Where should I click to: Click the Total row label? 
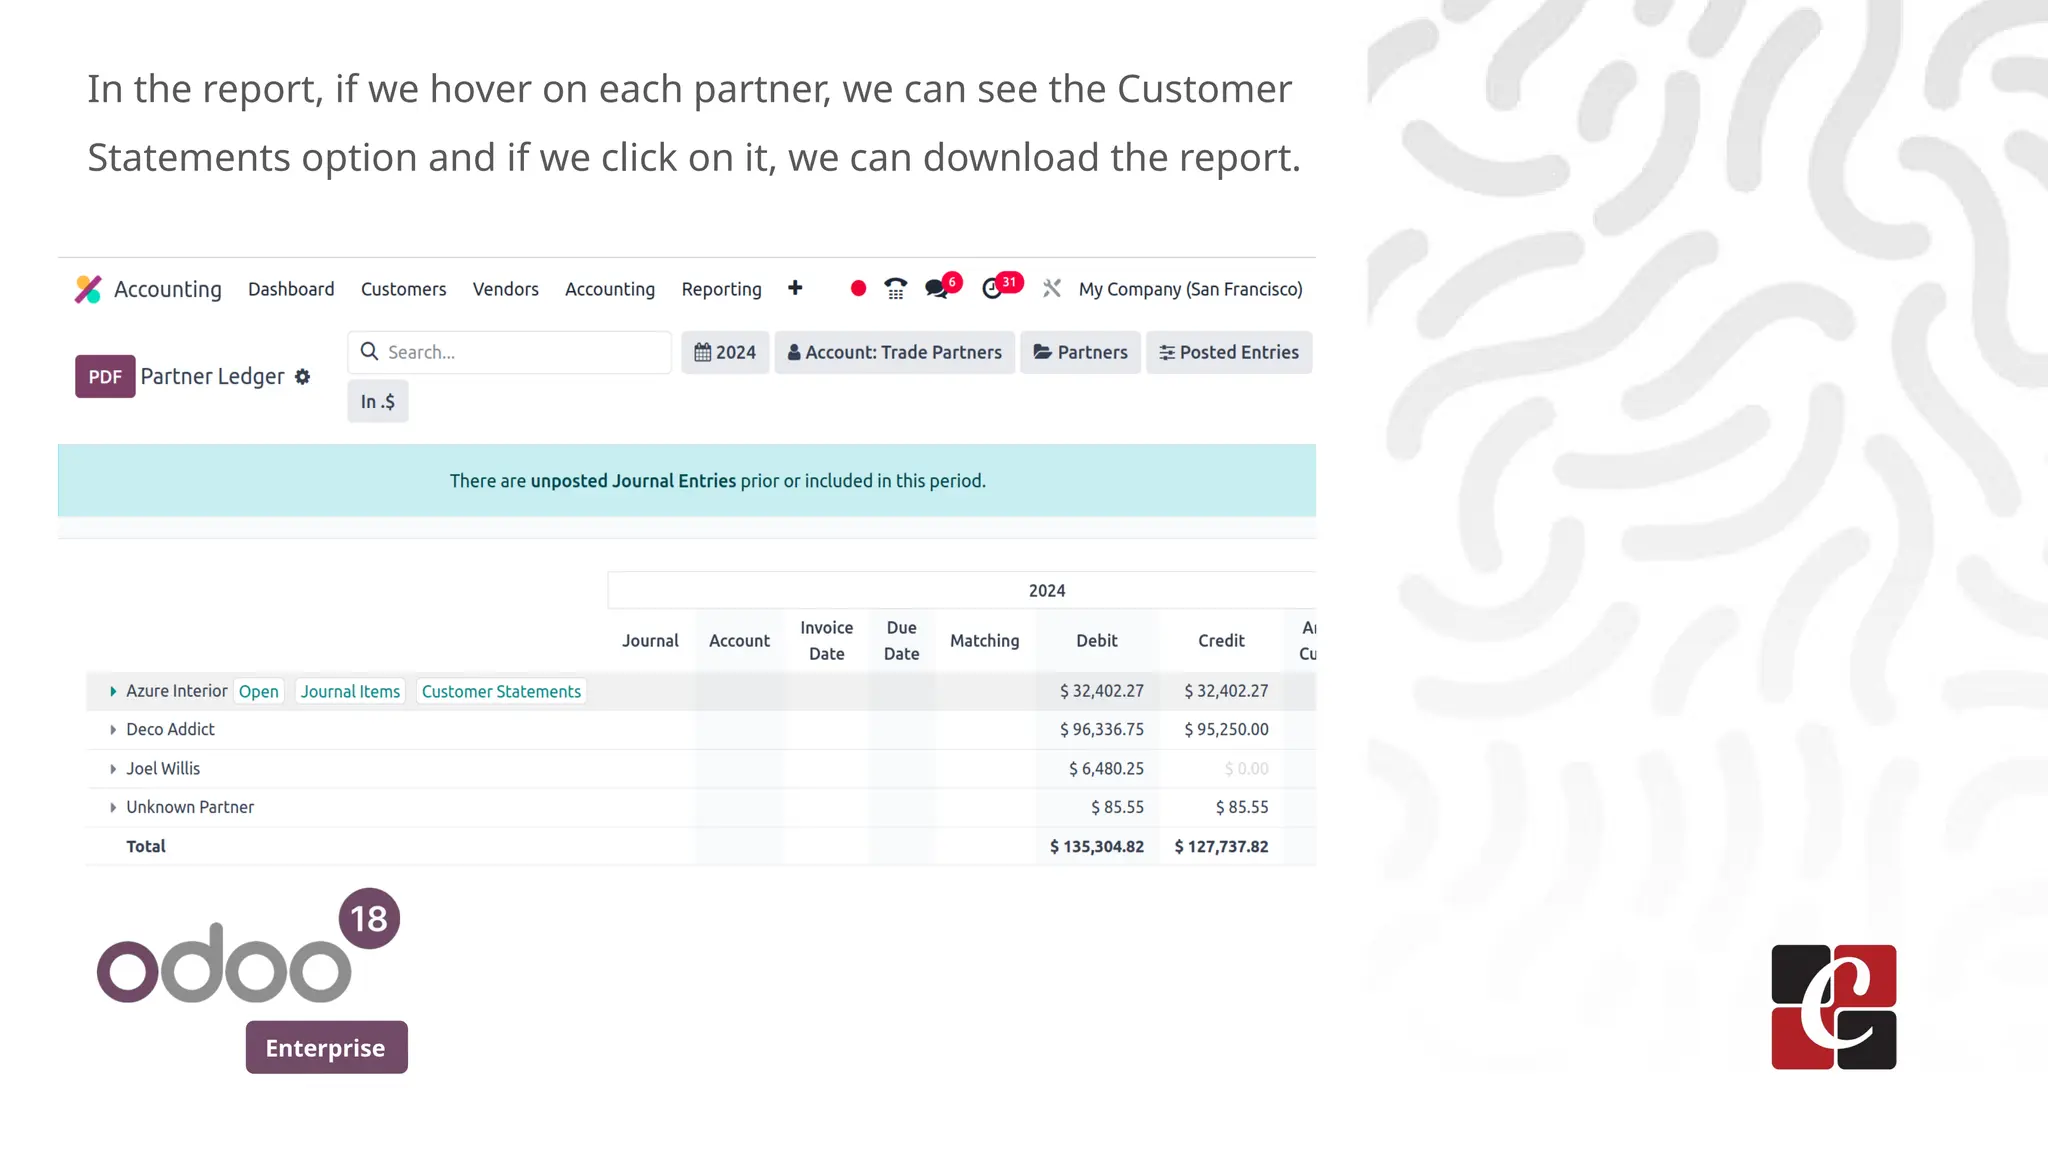click(146, 847)
